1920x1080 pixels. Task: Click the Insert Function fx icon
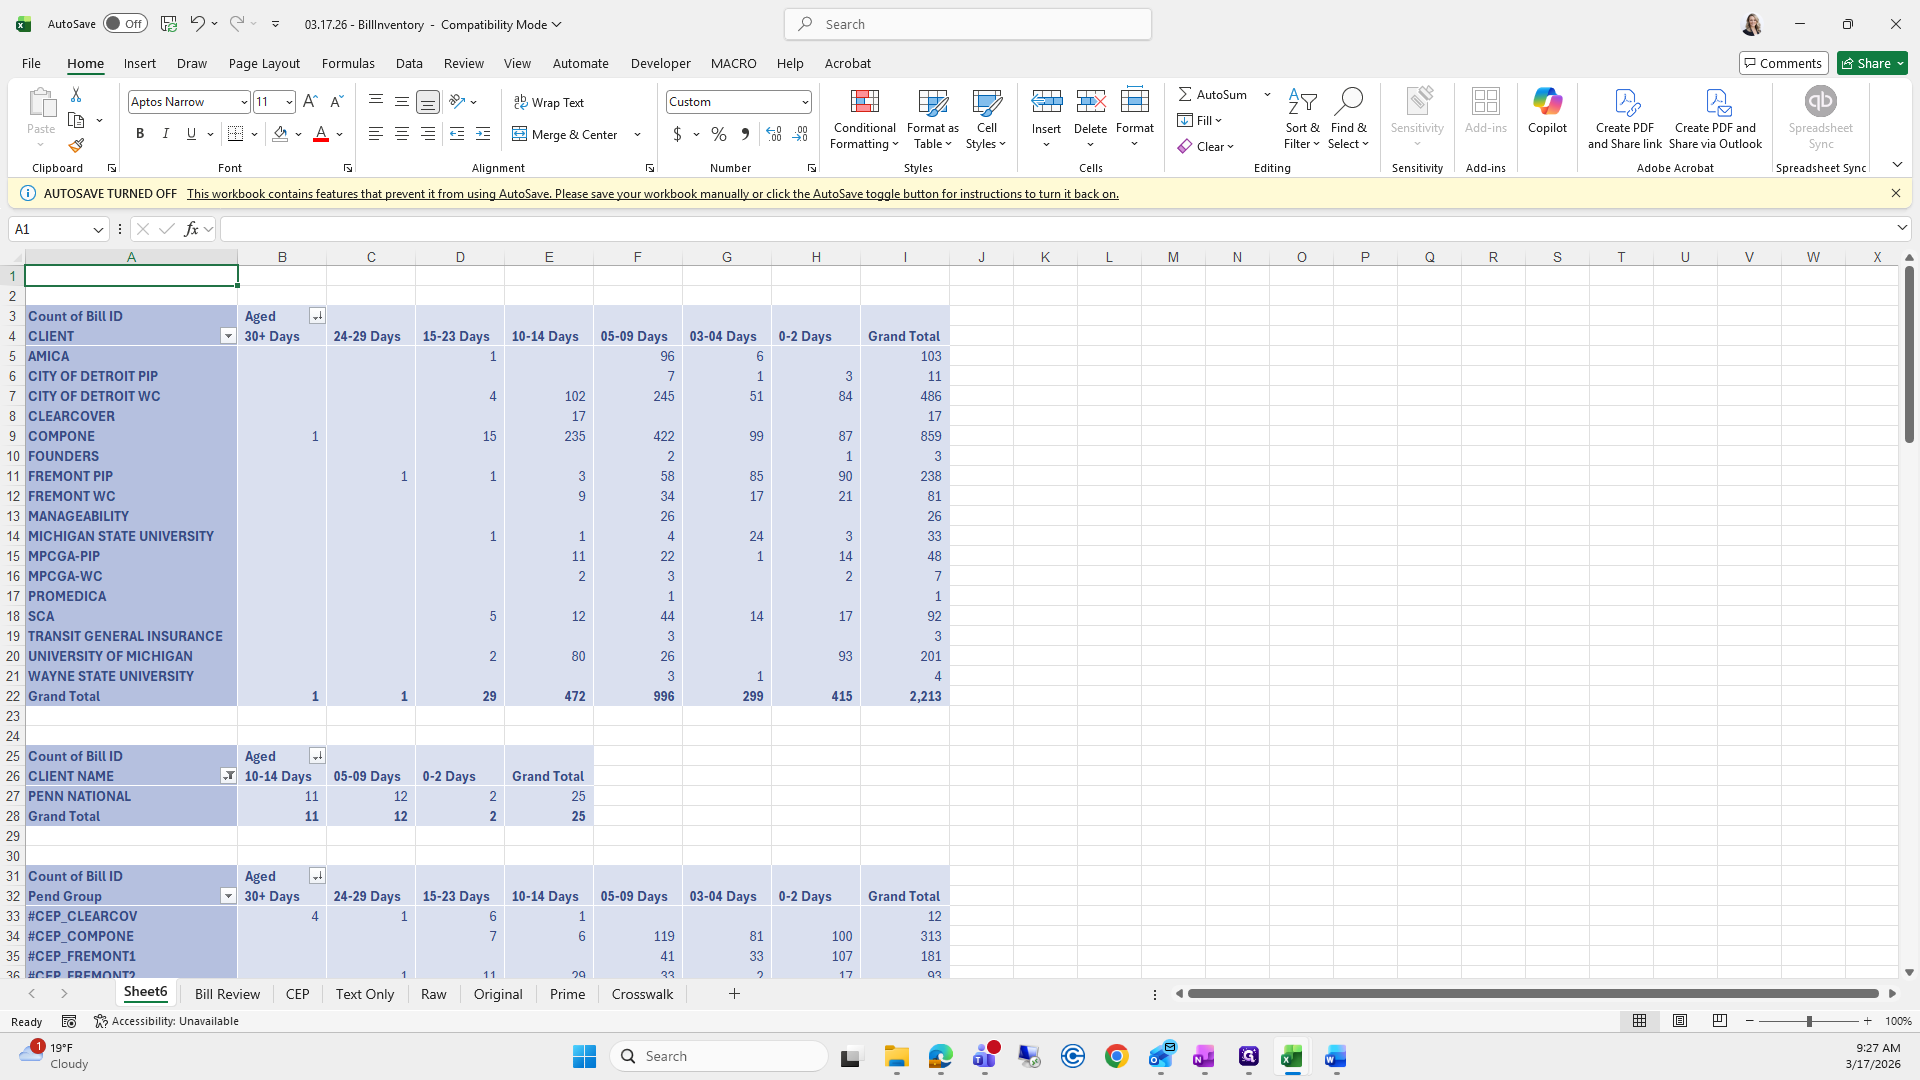click(191, 229)
